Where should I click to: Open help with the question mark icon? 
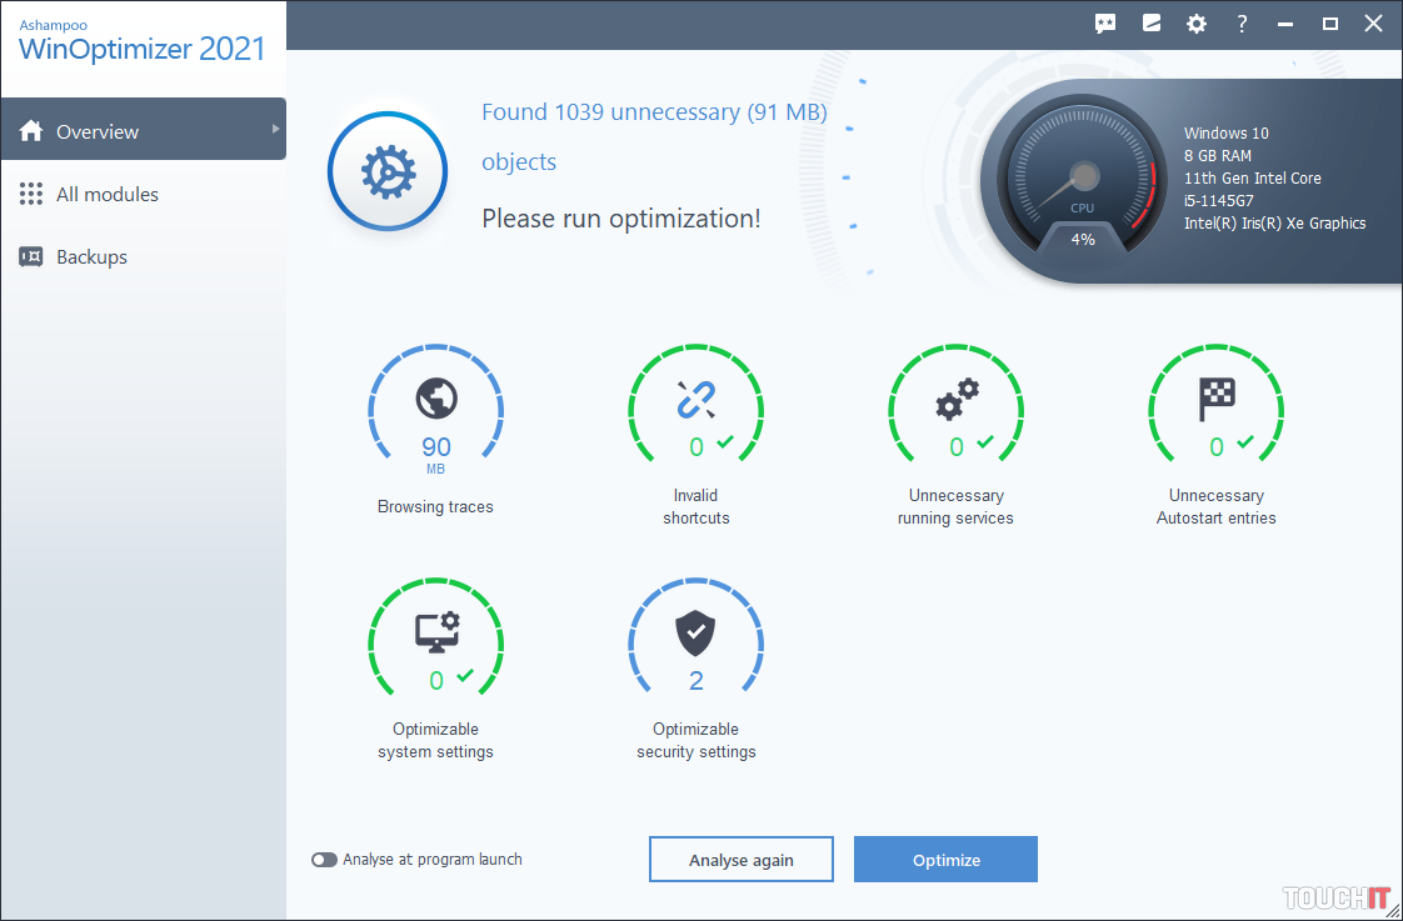pyautogui.click(x=1242, y=23)
